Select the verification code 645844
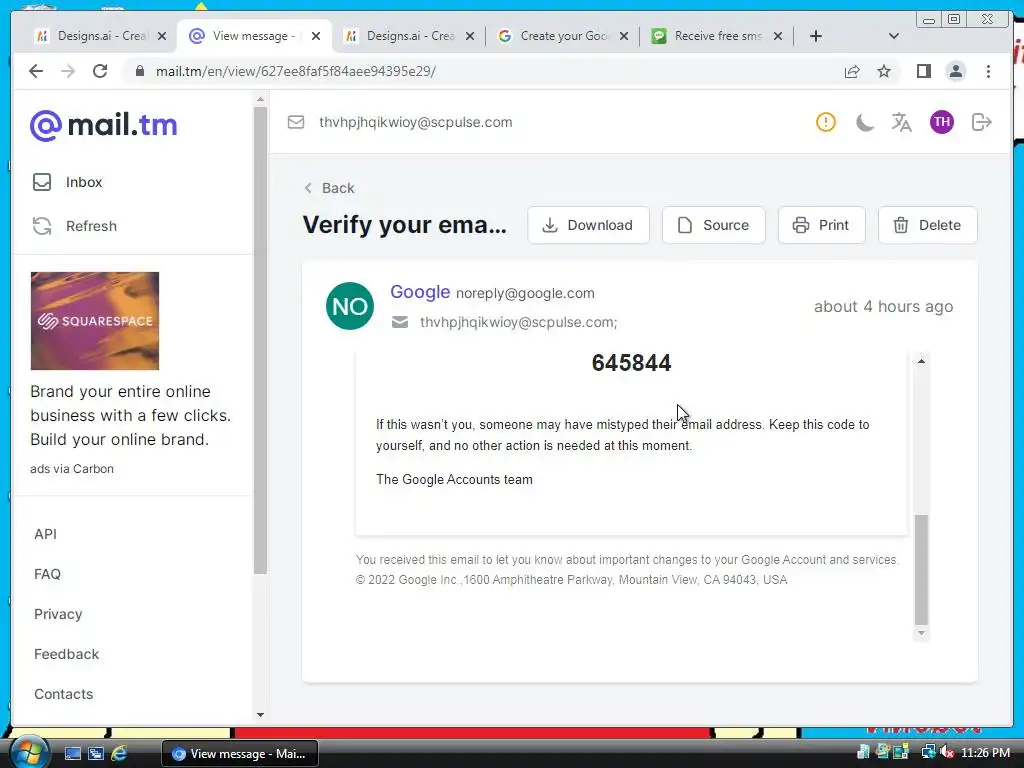The height and width of the screenshot is (768, 1024). [x=631, y=363]
